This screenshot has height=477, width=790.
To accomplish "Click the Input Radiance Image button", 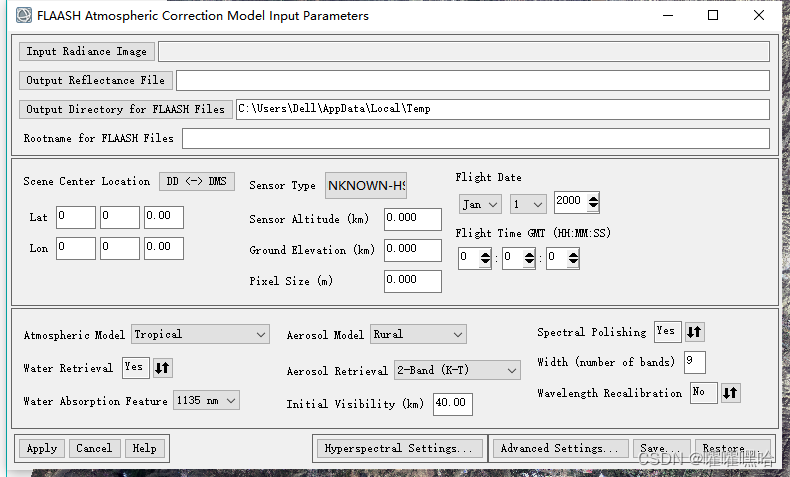I will [x=87, y=51].
